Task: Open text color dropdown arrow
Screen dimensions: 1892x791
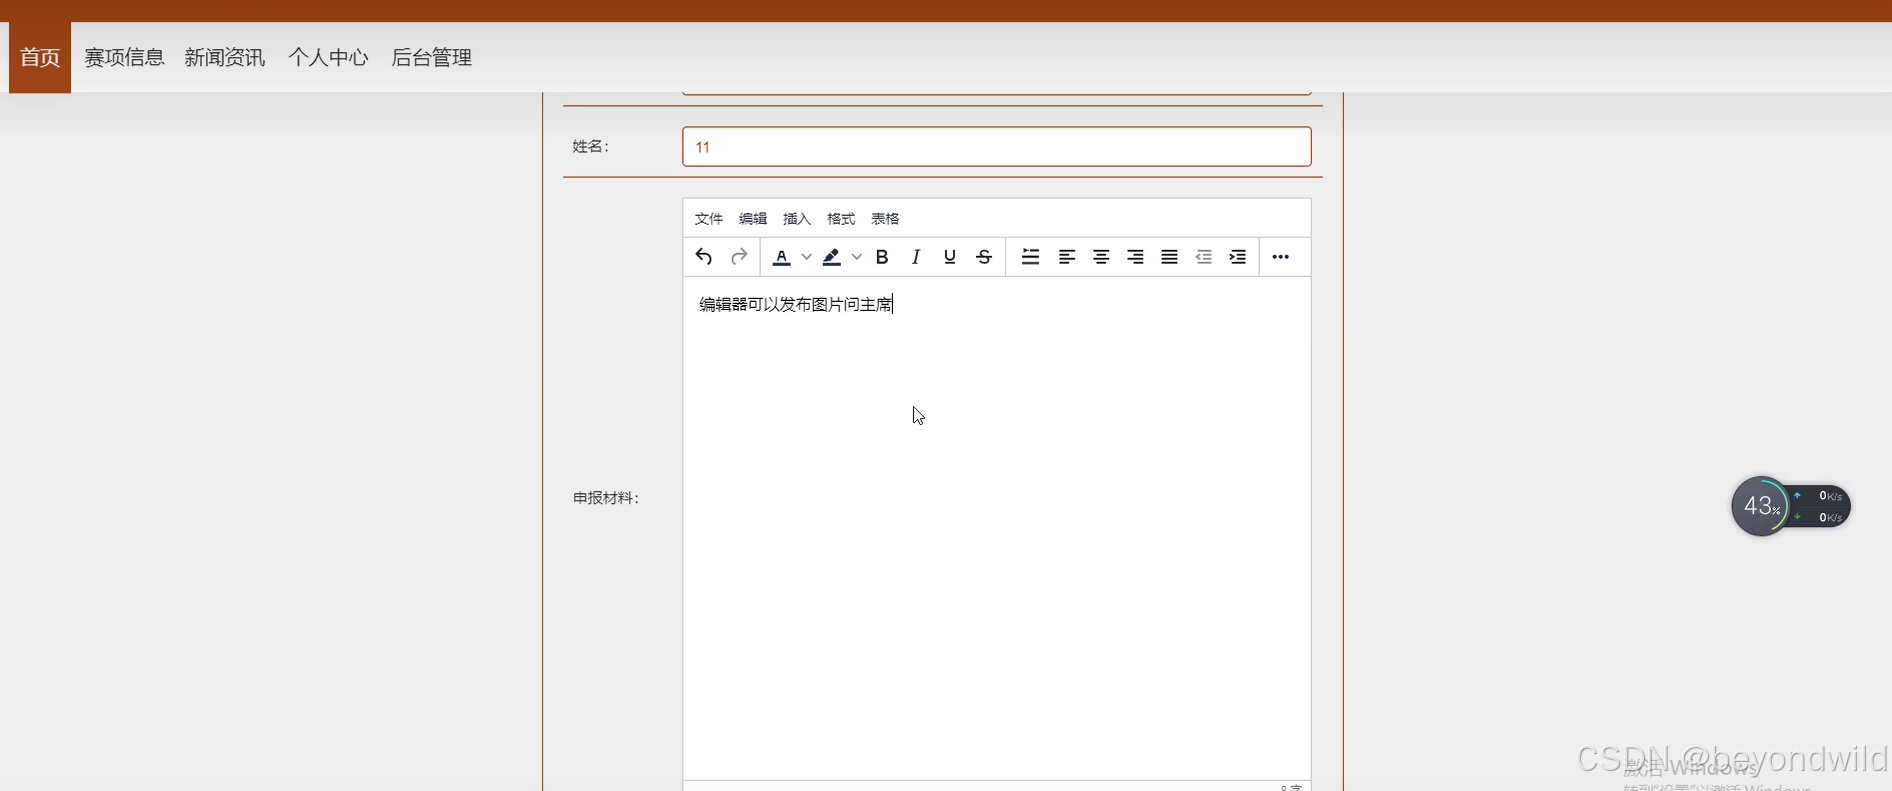Action: click(x=806, y=257)
